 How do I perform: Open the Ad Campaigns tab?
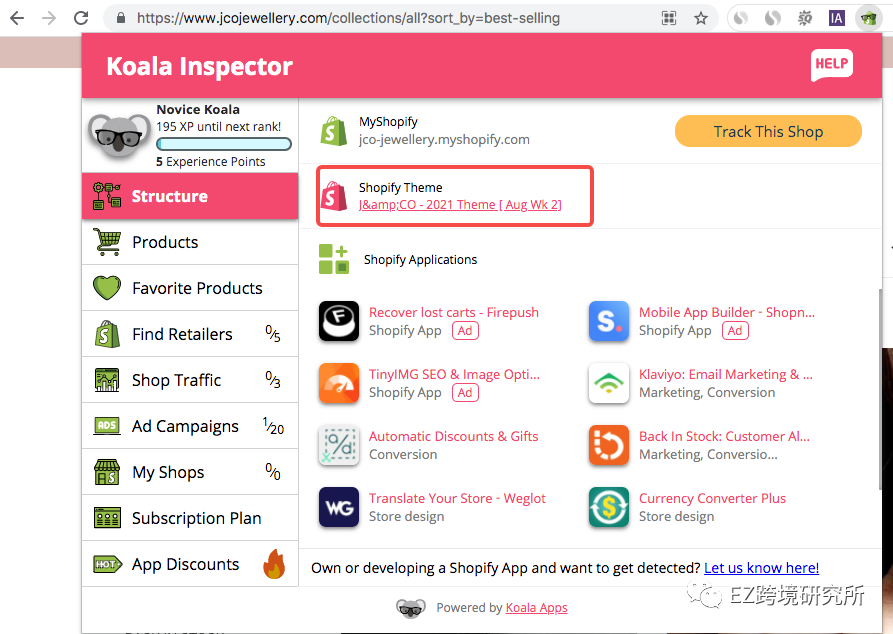pyautogui.click(x=190, y=426)
